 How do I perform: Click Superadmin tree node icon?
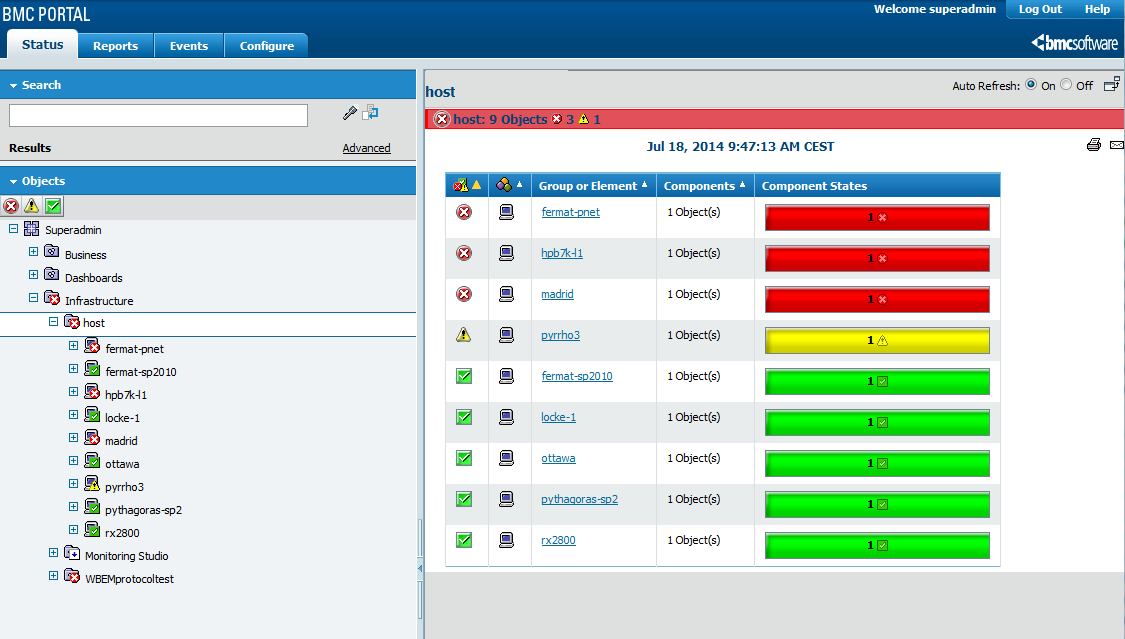tap(32, 229)
